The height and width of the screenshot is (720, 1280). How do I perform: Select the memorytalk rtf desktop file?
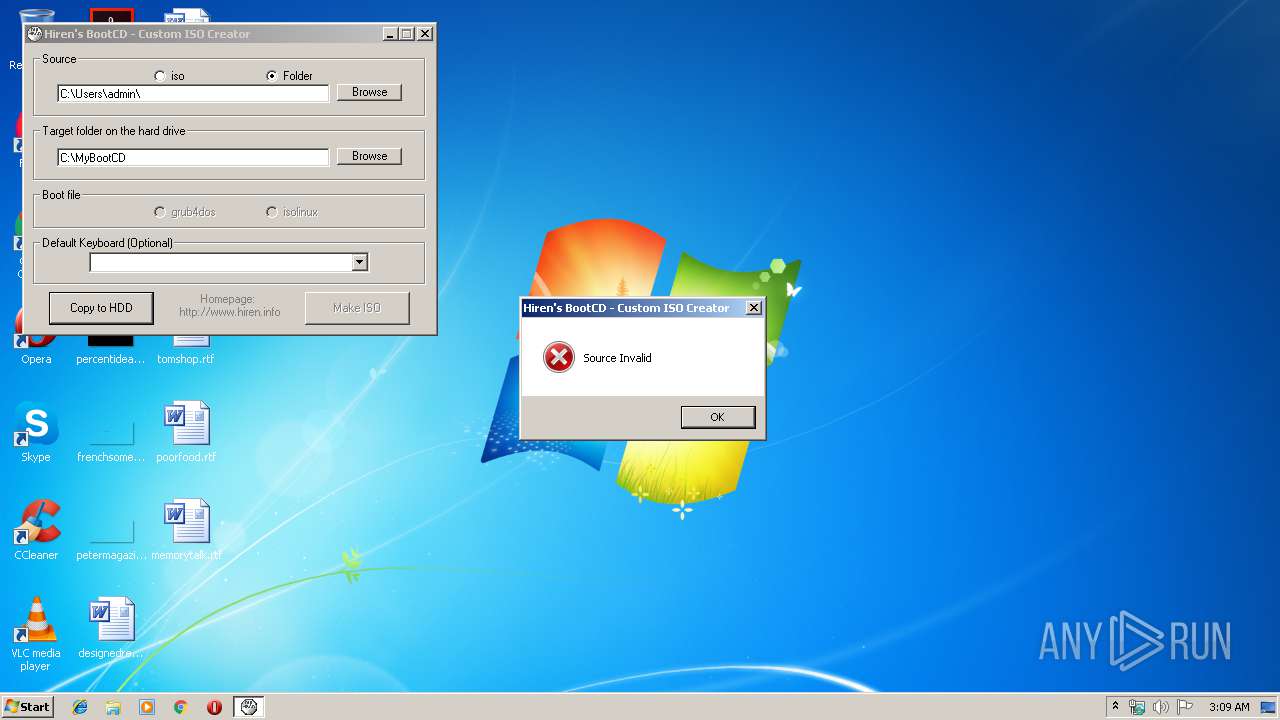tap(186, 530)
